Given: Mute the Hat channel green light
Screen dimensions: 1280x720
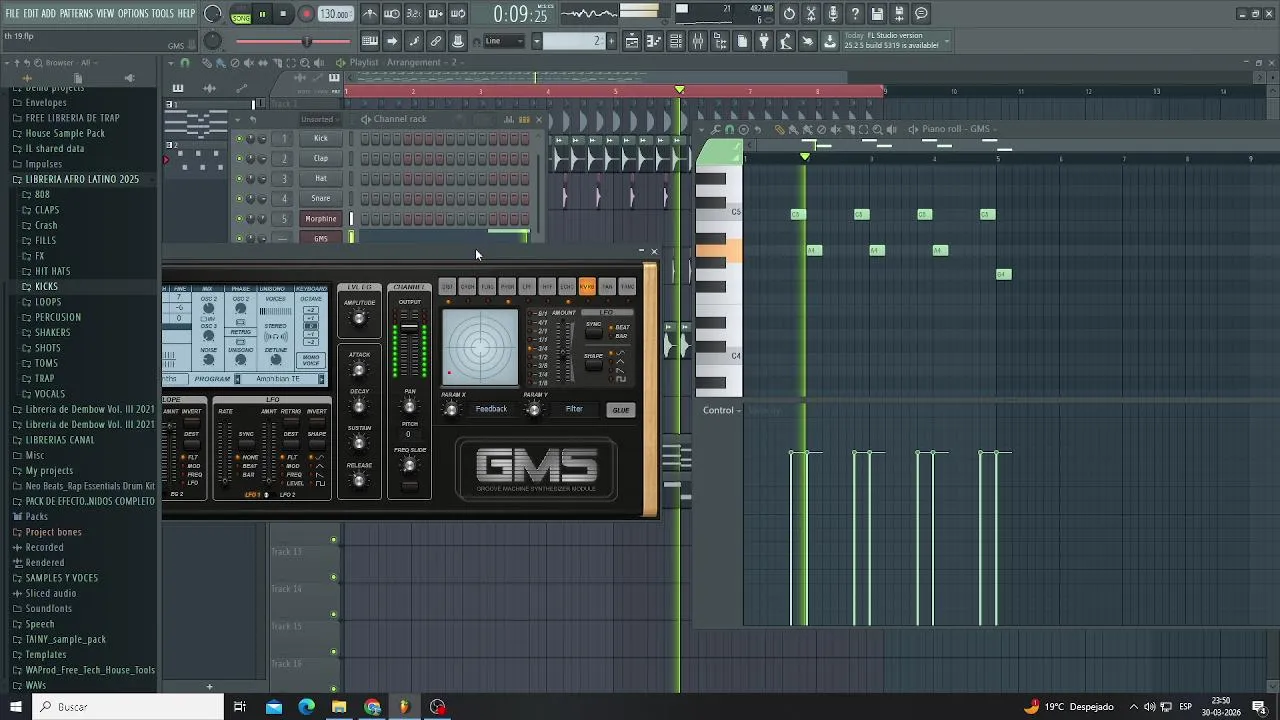Looking at the screenshot, I should [239, 178].
